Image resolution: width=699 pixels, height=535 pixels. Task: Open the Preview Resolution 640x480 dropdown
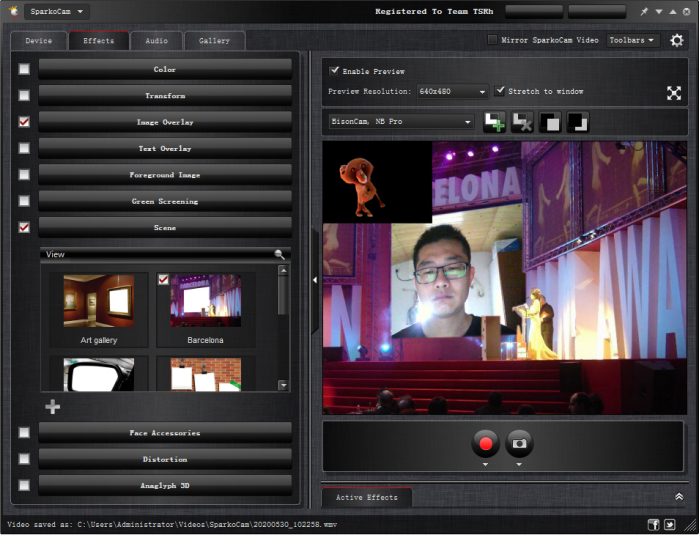pos(452,91)
